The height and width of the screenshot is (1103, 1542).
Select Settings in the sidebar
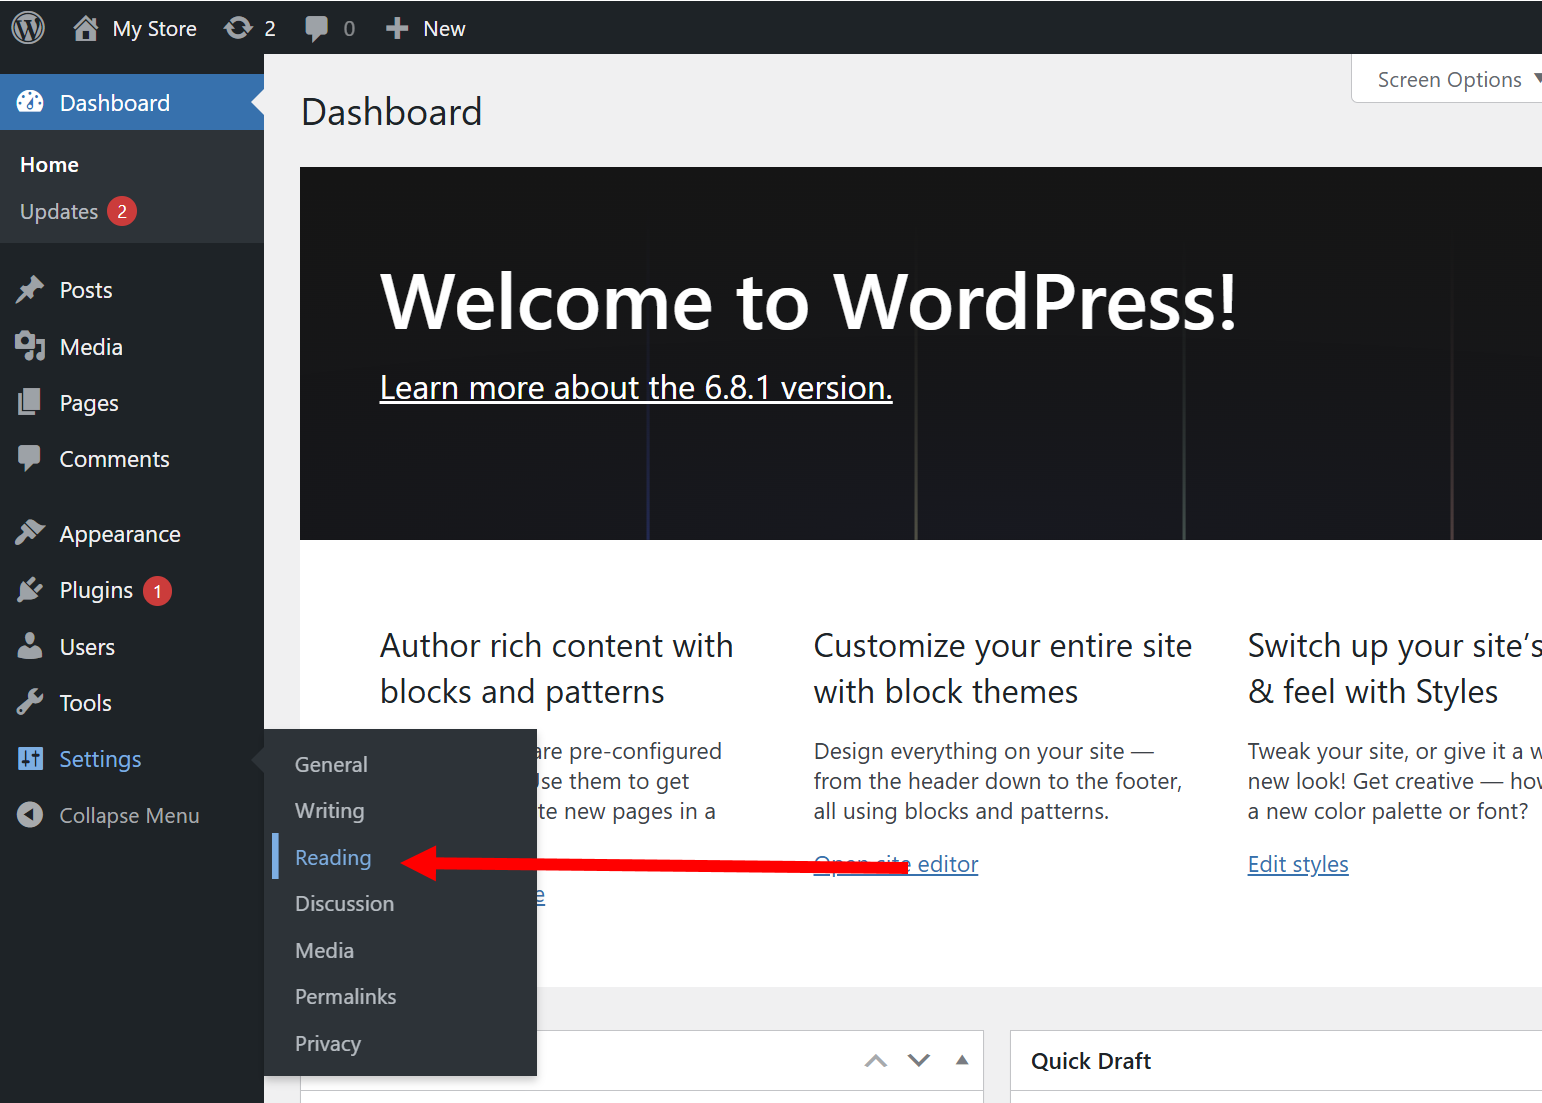point(100,759)
